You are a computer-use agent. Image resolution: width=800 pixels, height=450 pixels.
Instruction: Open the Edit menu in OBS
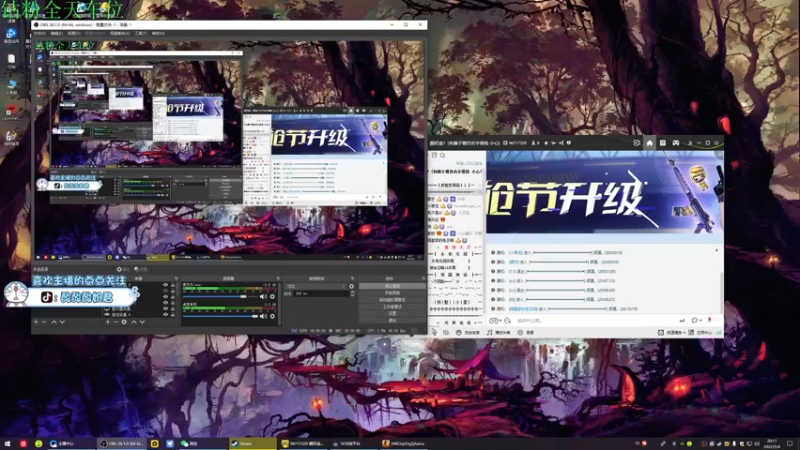57,33
